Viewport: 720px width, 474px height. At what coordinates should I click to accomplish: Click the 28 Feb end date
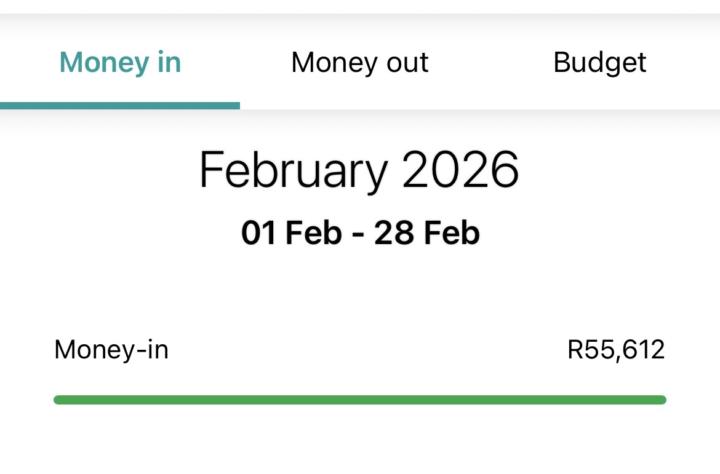[427, 233]
